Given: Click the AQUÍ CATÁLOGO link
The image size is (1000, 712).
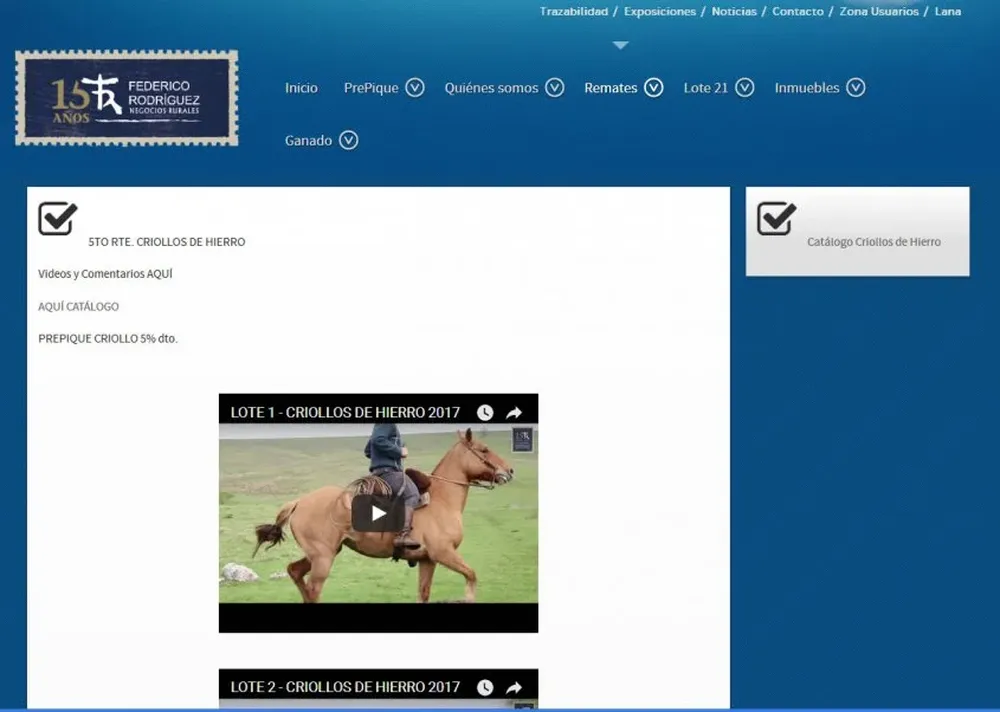Looking at the screenshot, I should 78,306.
